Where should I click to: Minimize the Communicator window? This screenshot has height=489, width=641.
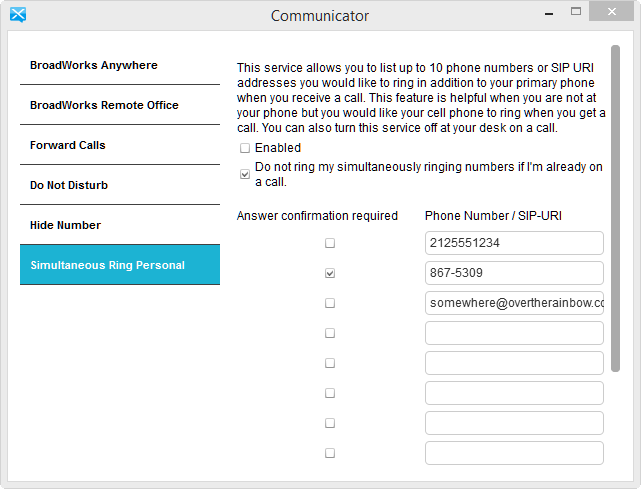pos(549,14)
